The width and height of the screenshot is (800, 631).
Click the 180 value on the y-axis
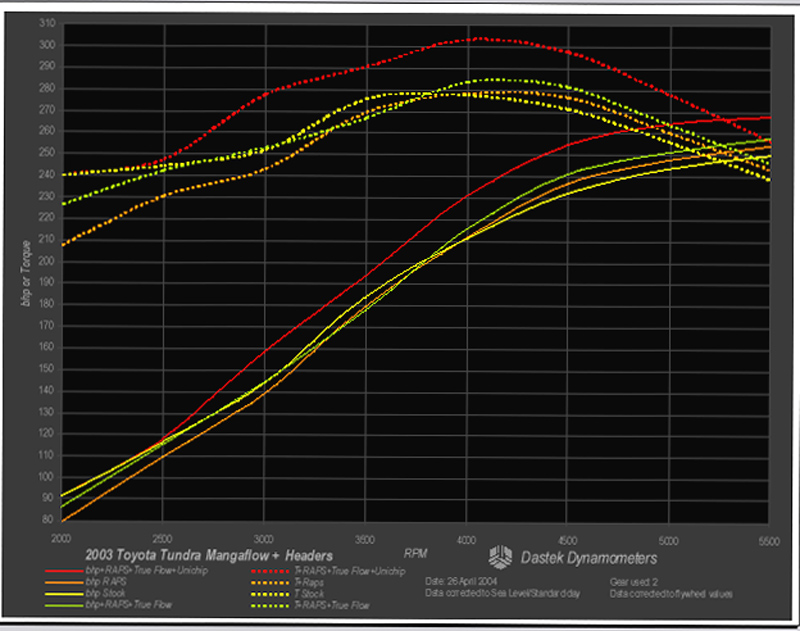coord(47,304)
